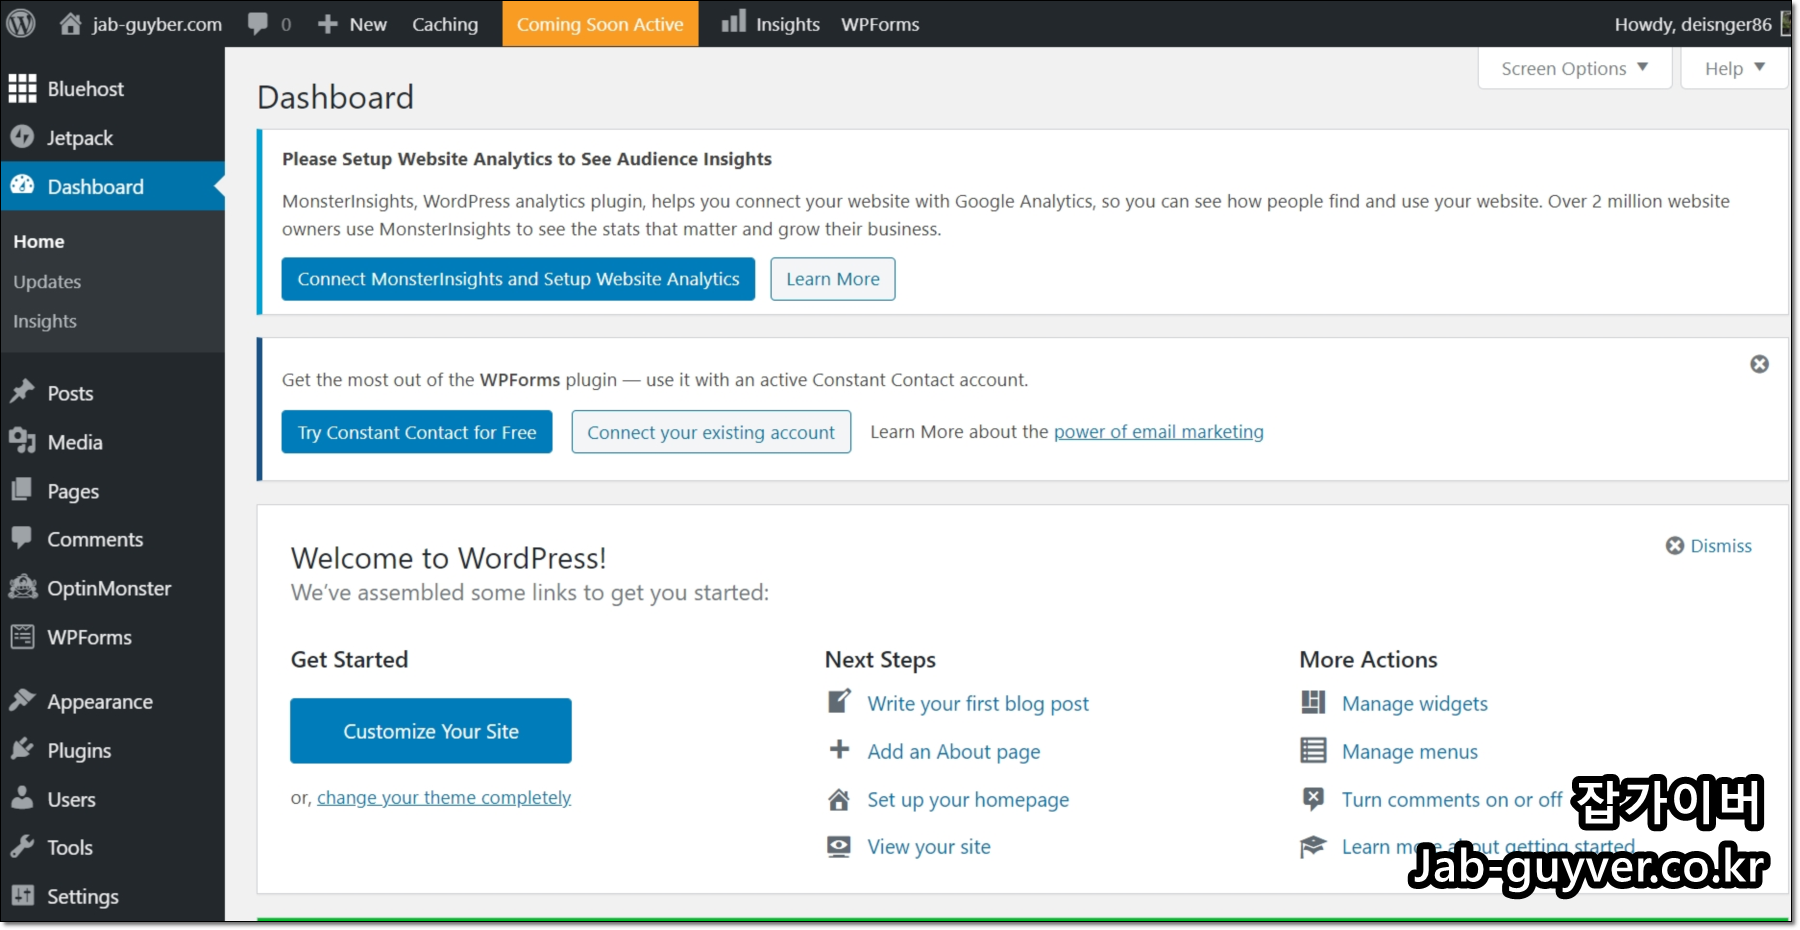
Task: Open the Manage widgets link
Action: (x=1415, y=703)
